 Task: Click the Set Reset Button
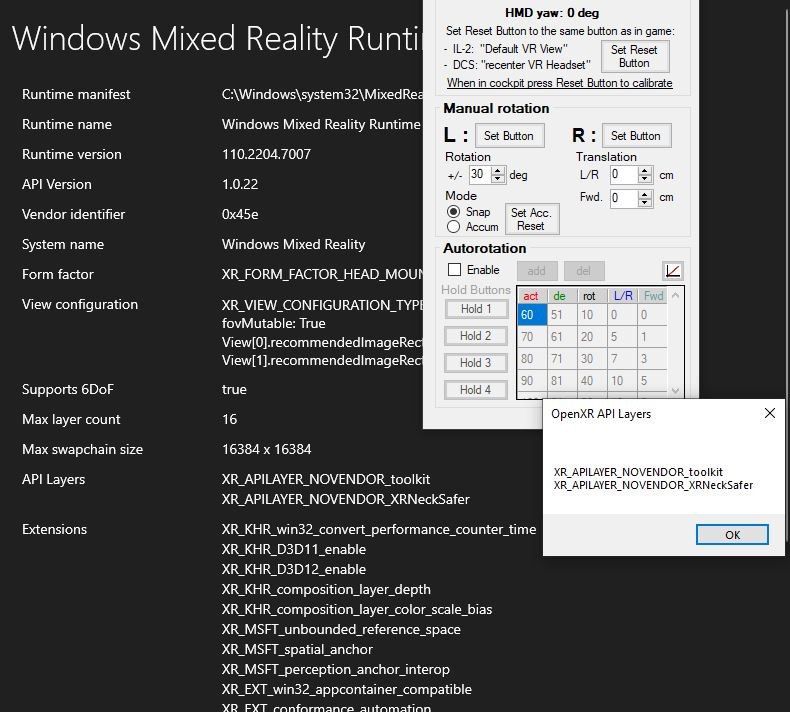635,56
